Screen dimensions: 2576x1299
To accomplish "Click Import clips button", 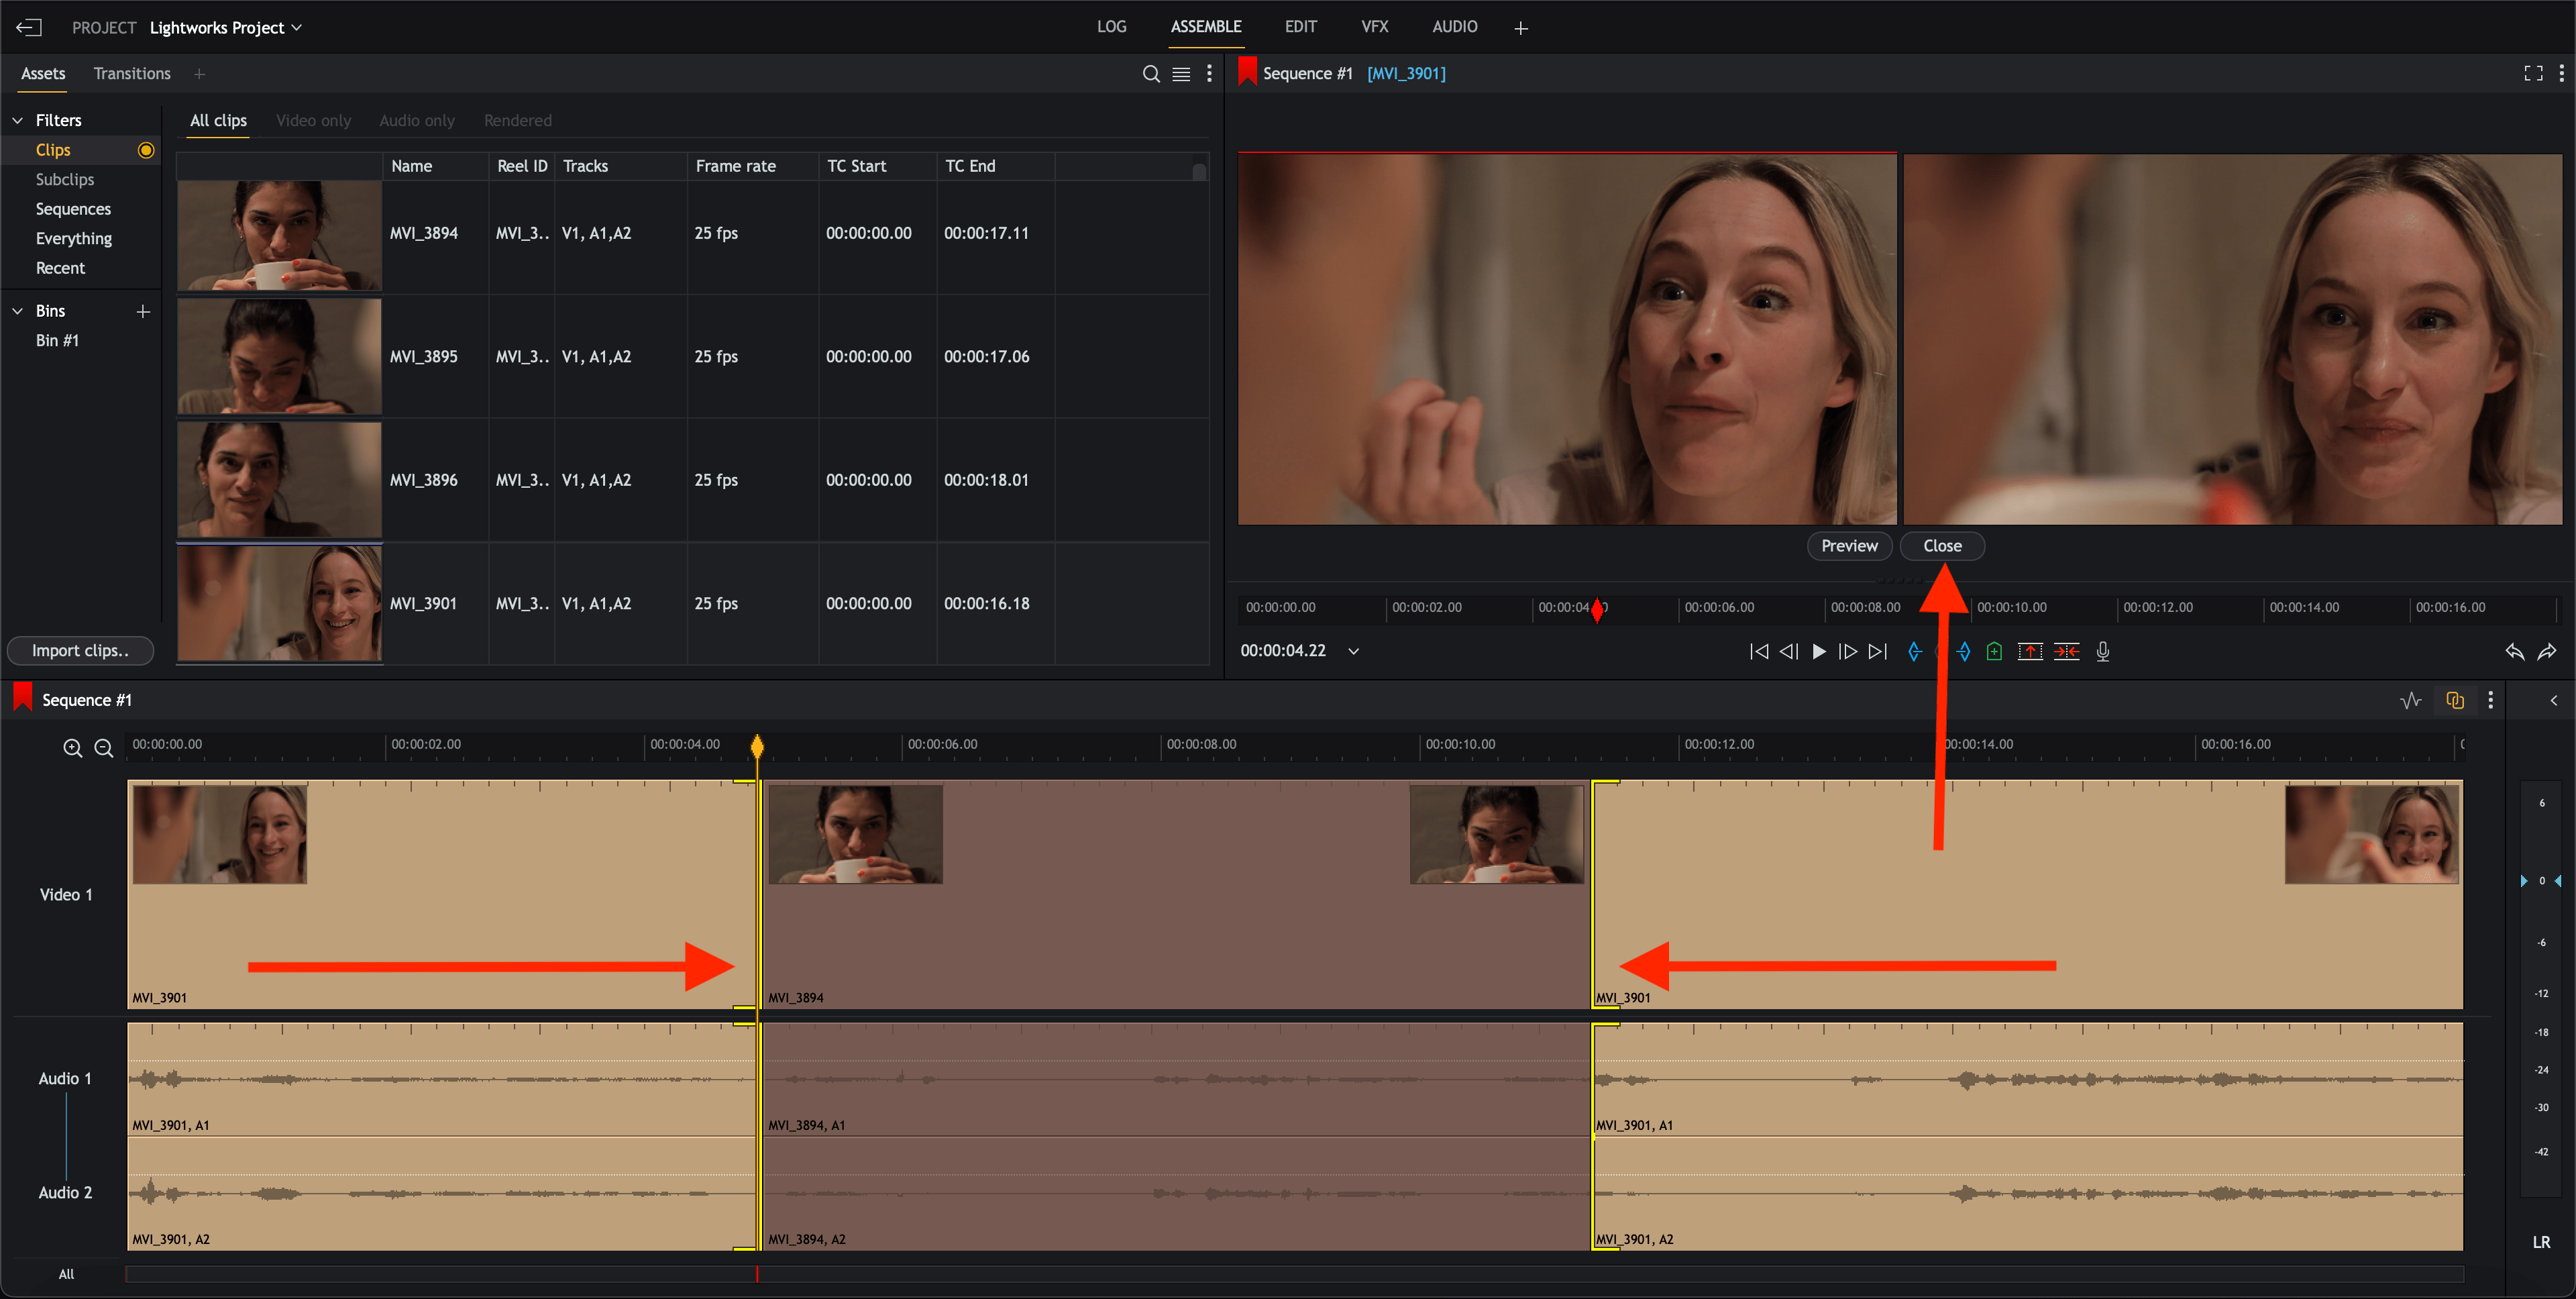I will [x=80, y=651].
